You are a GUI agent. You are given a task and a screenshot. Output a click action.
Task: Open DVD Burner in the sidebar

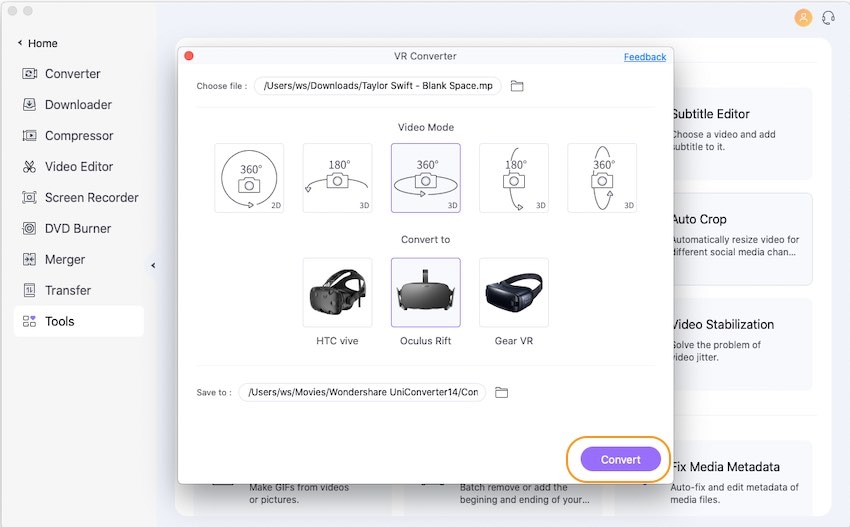(79, 228)
